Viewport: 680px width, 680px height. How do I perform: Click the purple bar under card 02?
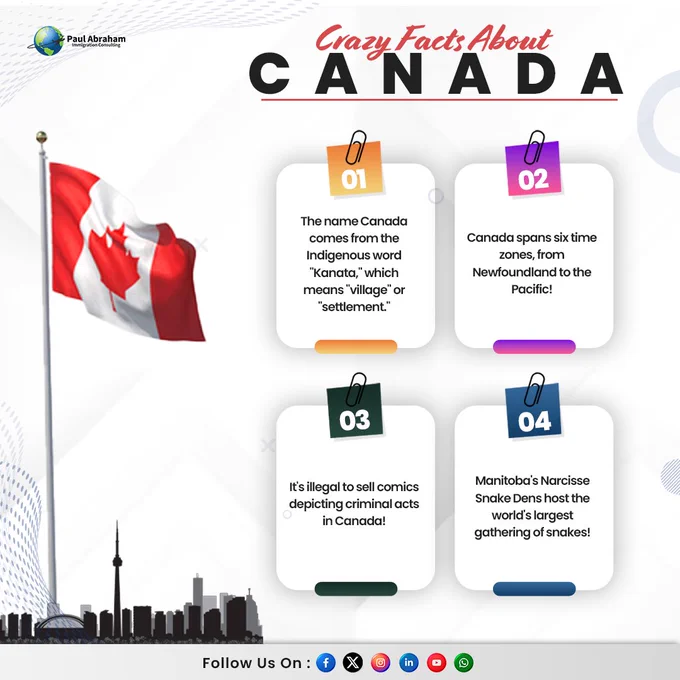[534, 347]
